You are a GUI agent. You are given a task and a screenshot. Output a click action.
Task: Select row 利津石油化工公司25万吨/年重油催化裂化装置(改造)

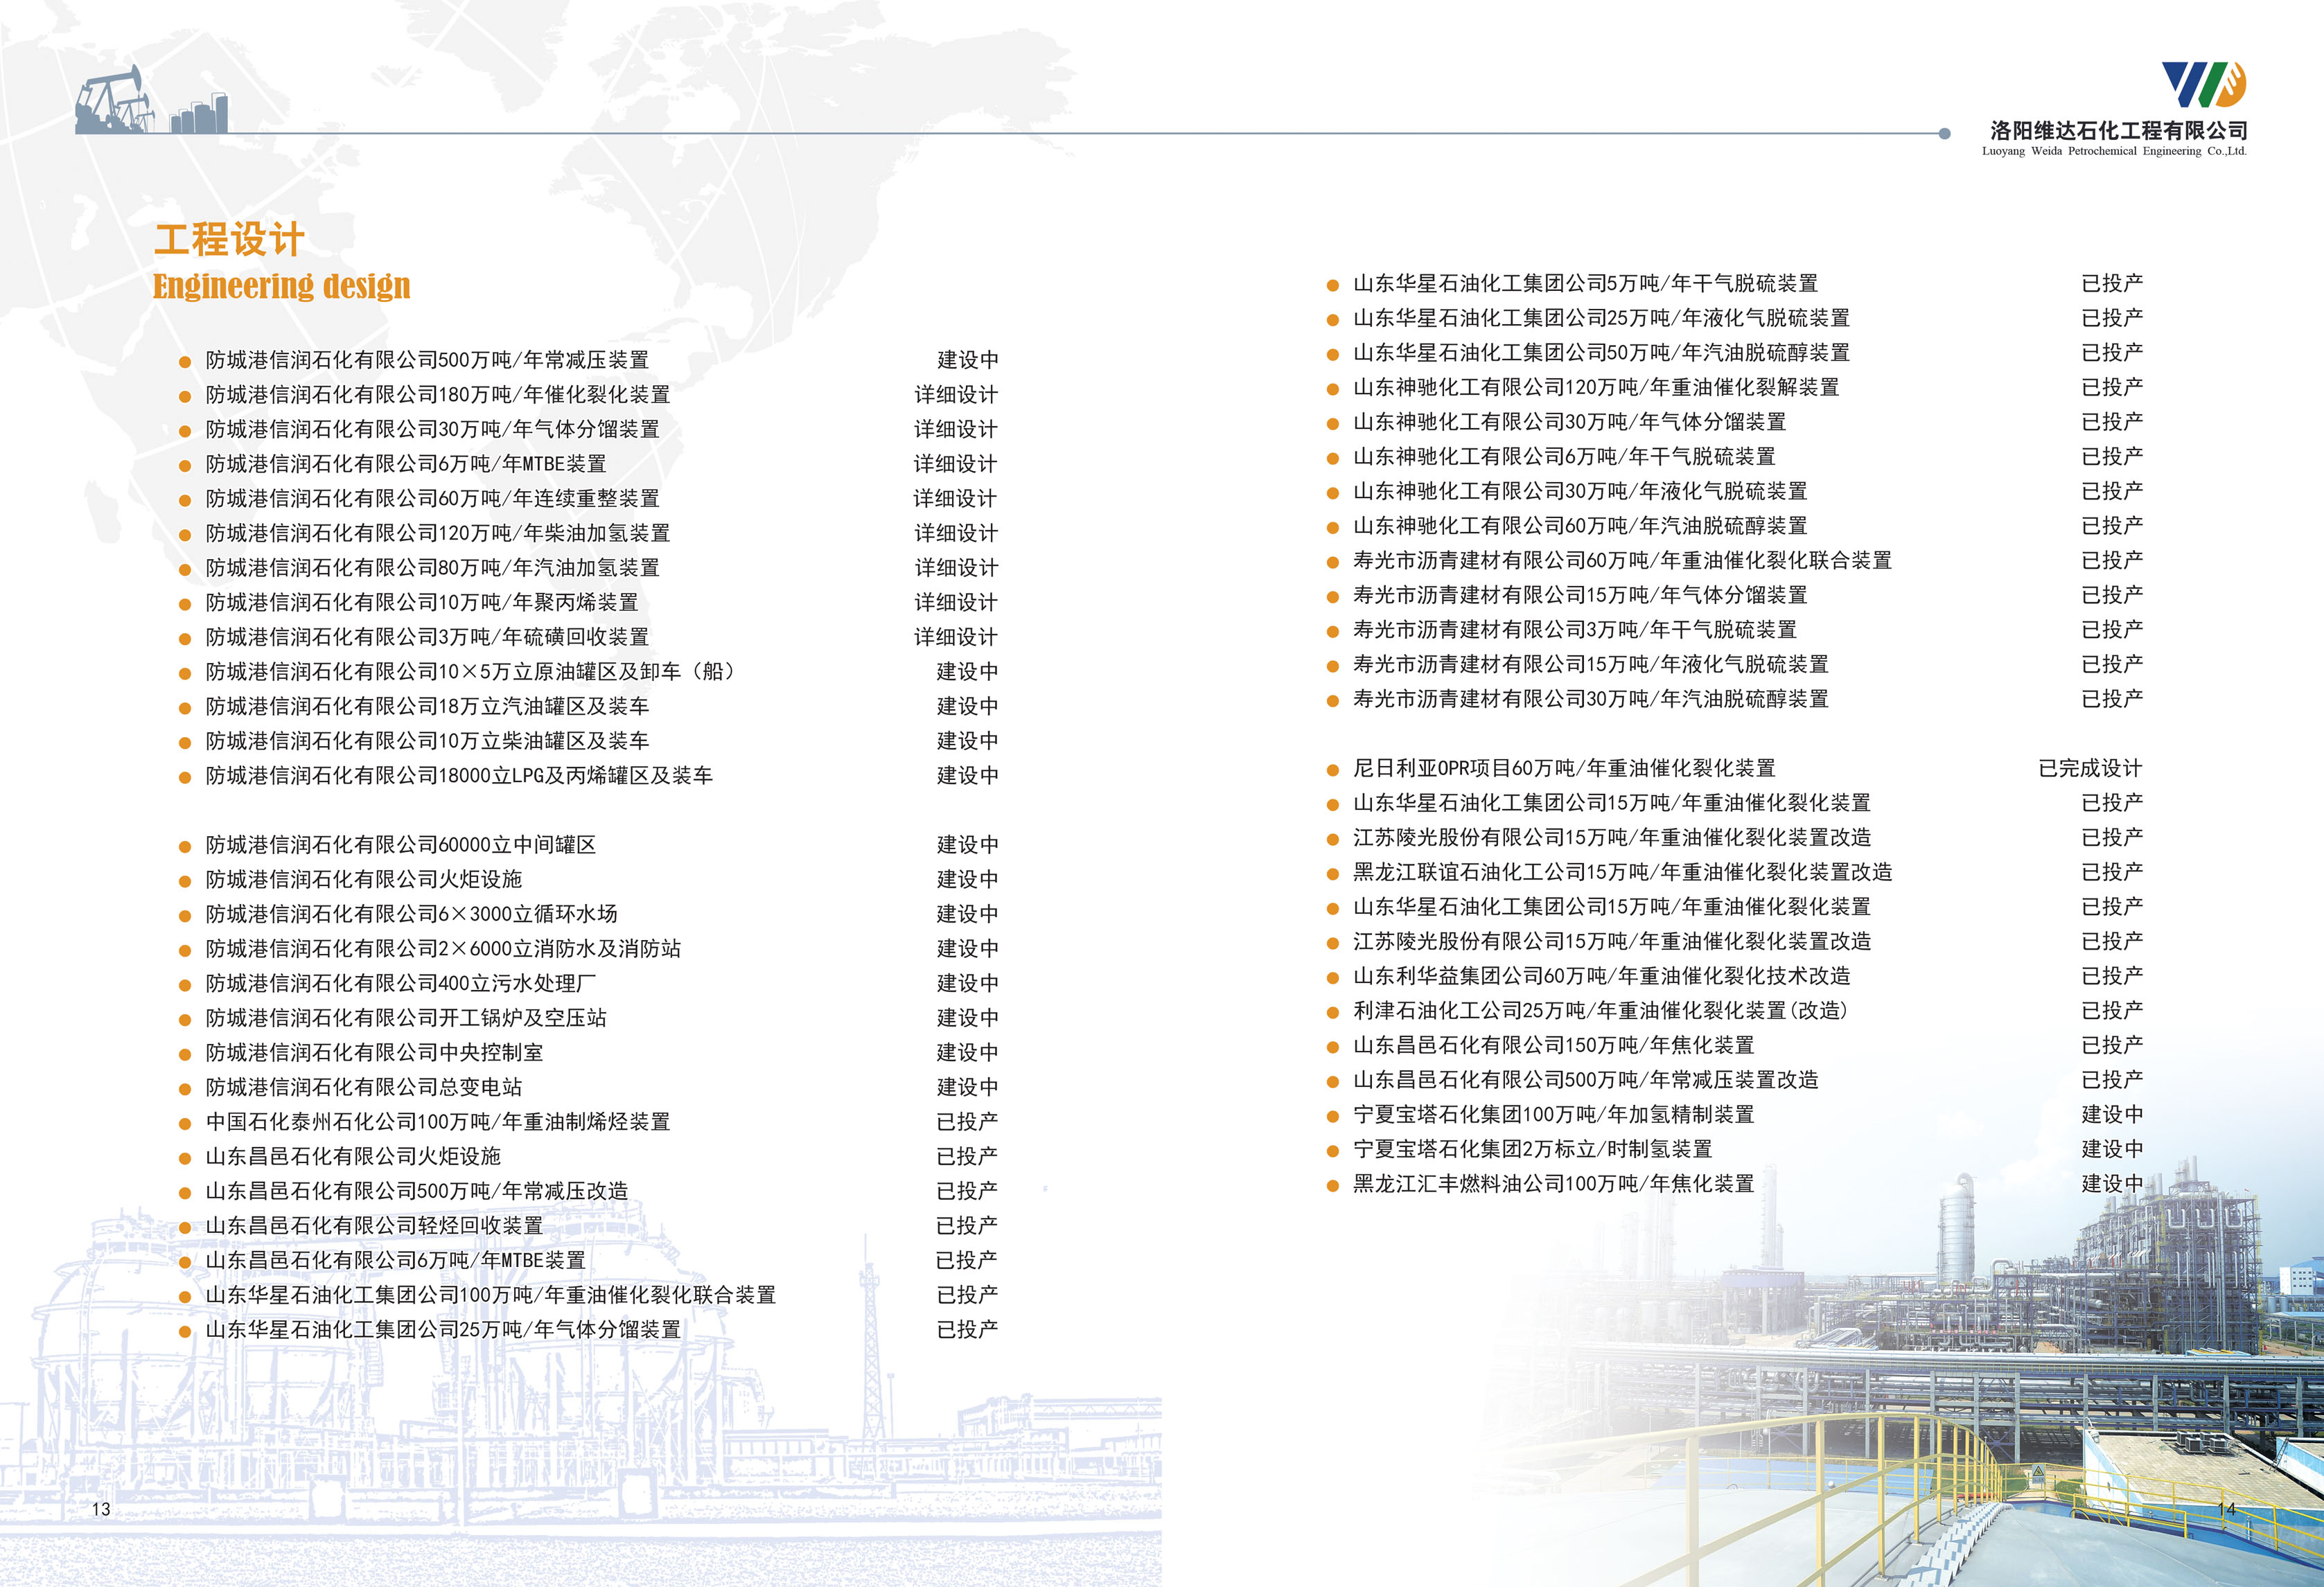(x=1735, y=1011)
